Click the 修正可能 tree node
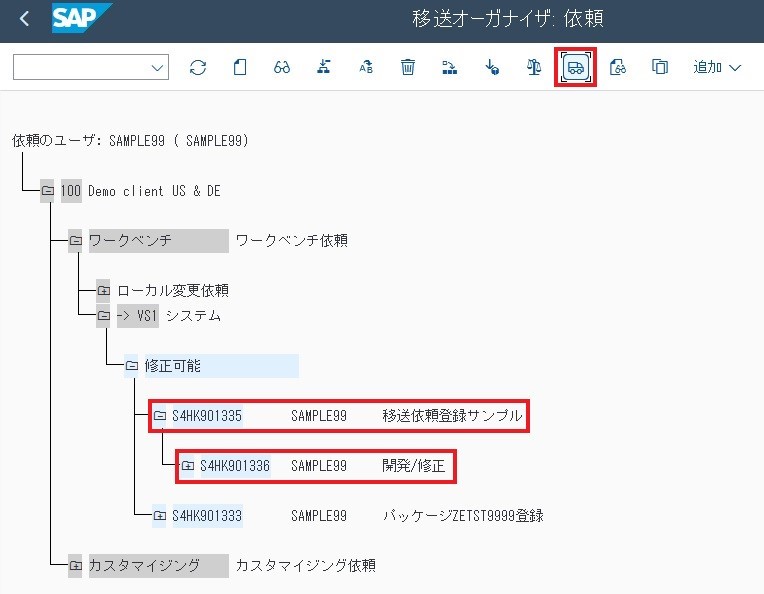 coord(172,366)
